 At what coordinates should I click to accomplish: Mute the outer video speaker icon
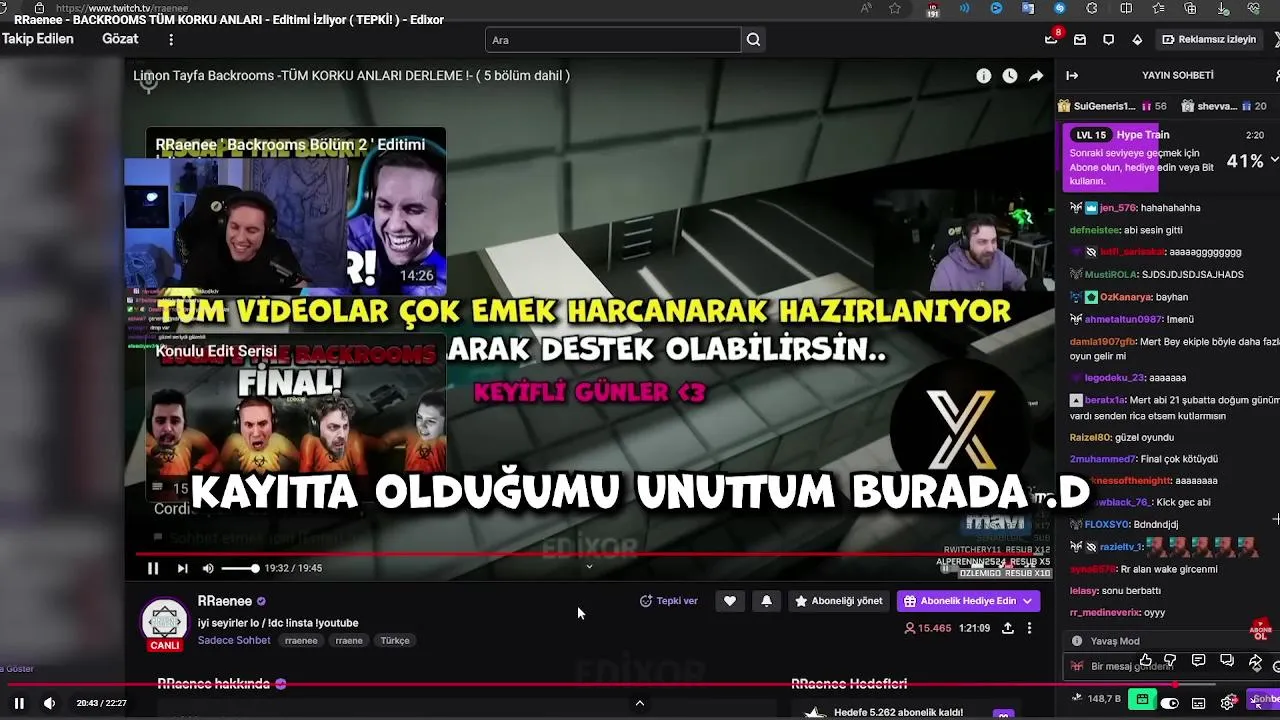49,703
